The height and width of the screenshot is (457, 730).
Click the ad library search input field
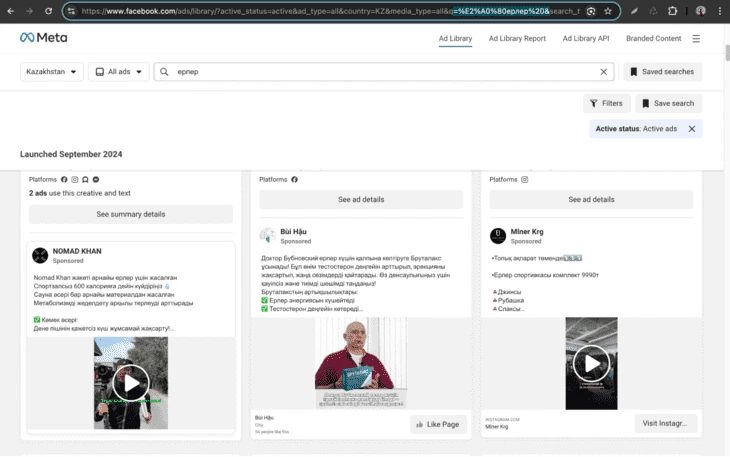386,72
